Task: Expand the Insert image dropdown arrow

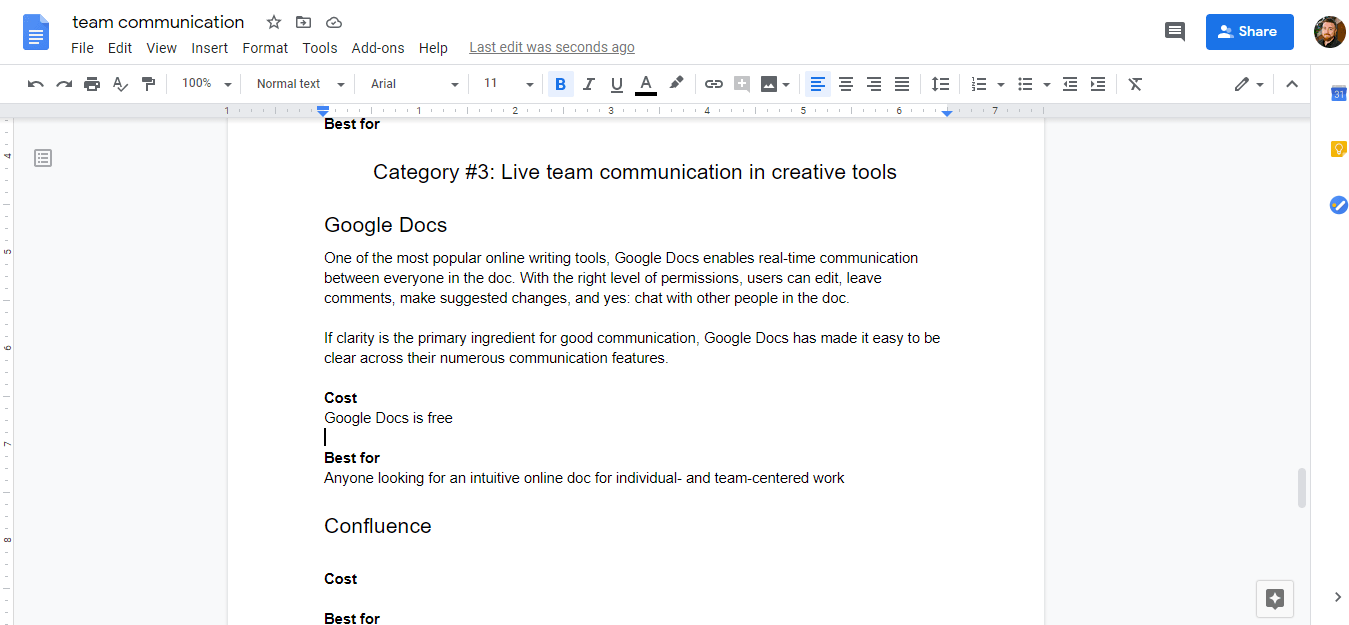Action: (x=786, y=85)
